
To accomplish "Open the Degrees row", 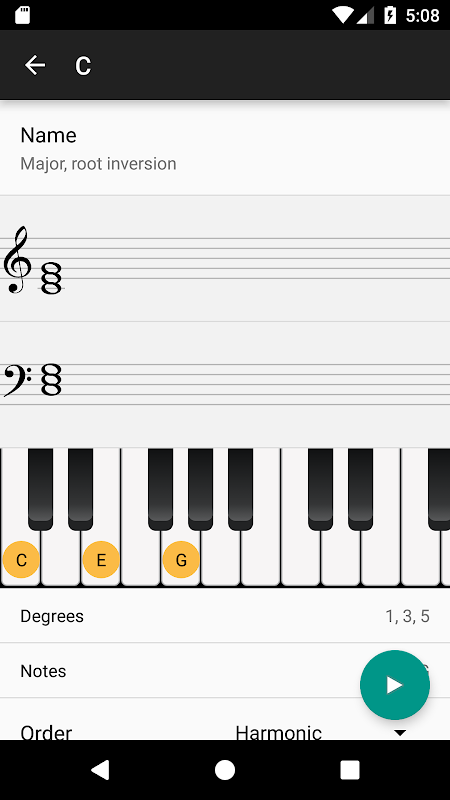I will click(x=225, y=616).
